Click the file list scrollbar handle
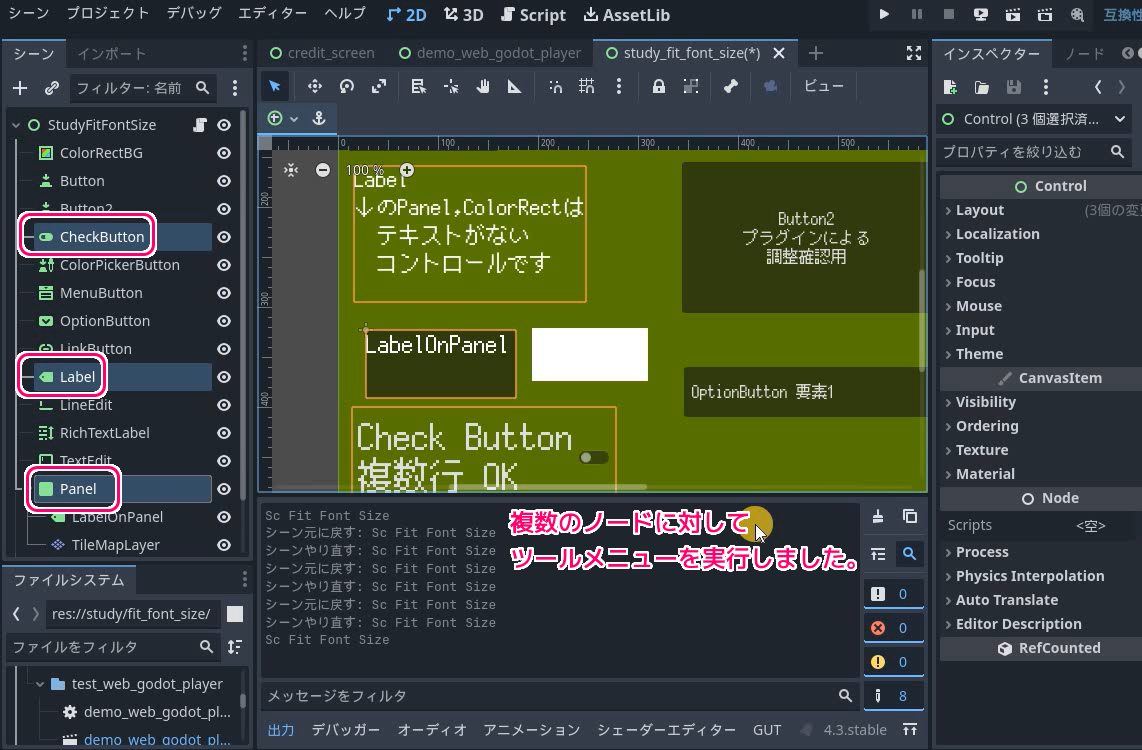The width and height of the screenshot is (1142, 750). (243, 700)
